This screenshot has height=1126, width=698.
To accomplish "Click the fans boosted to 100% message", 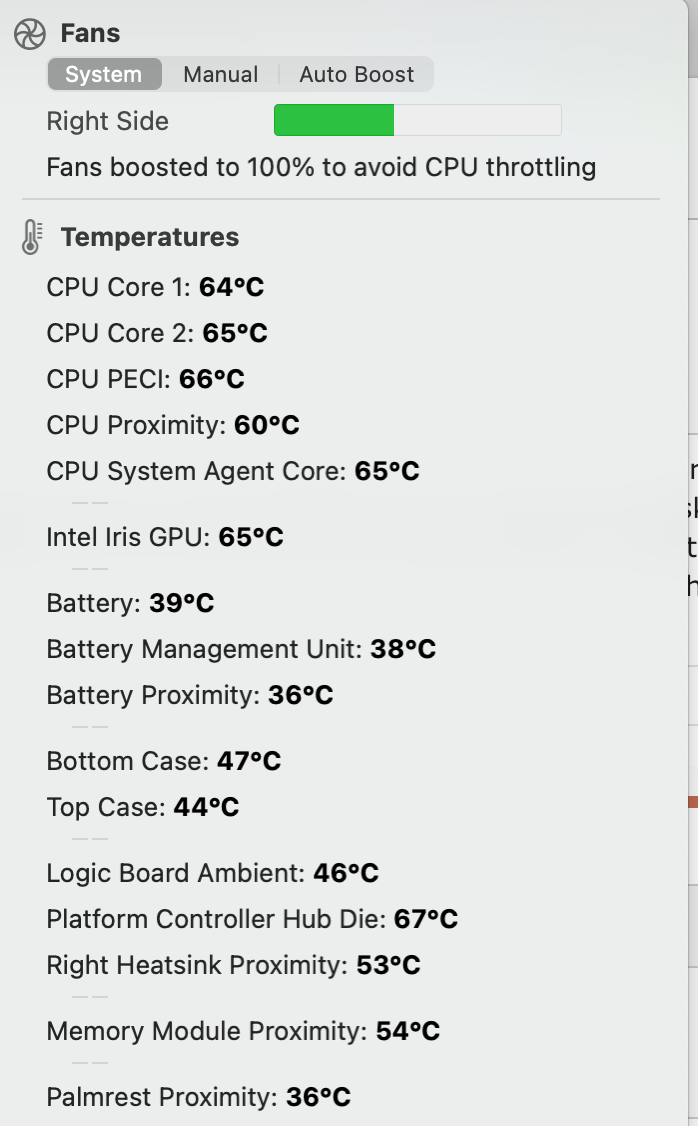I will click(x=321, y=167).
